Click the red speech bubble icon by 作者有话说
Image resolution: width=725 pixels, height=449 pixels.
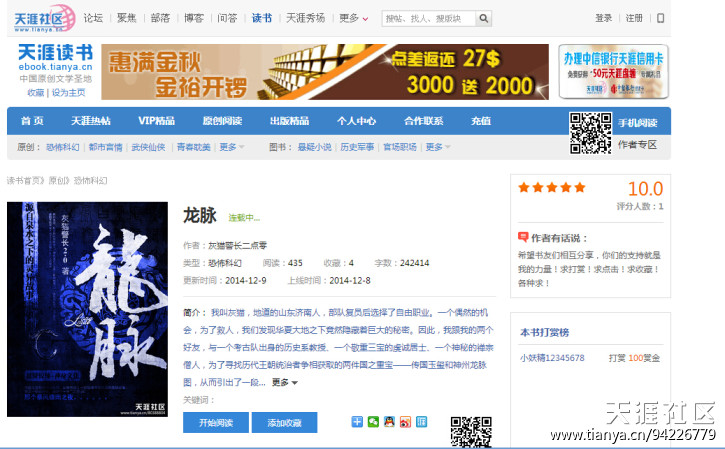(522, 237)
